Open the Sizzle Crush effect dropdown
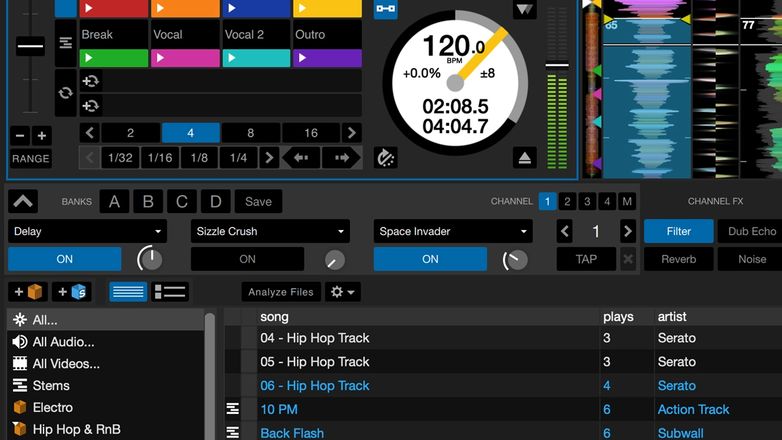This screenshot has height=440, width=782. pos(270,231)
